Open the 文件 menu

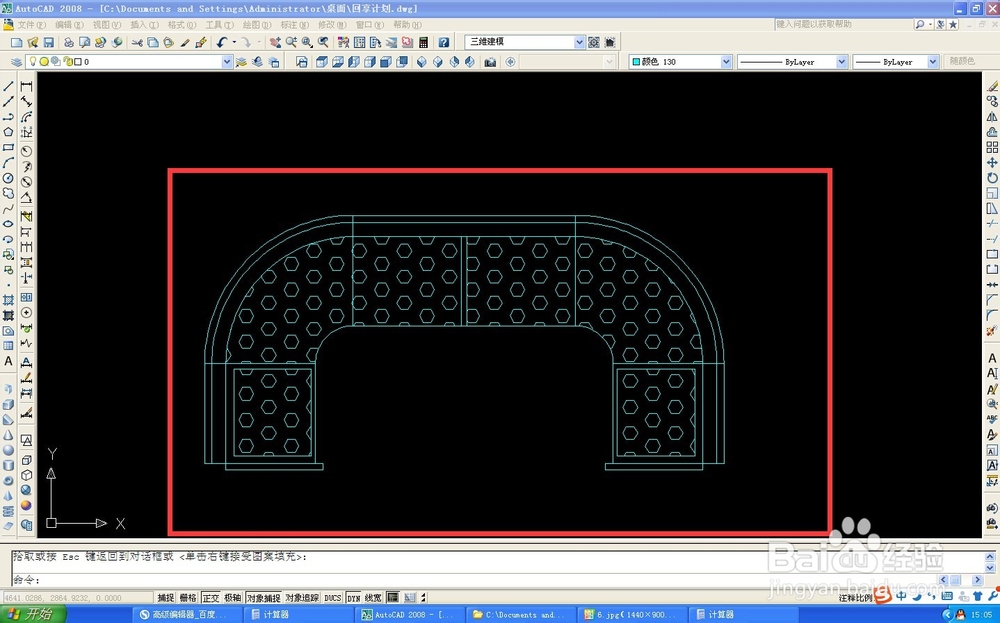[31, 24]
